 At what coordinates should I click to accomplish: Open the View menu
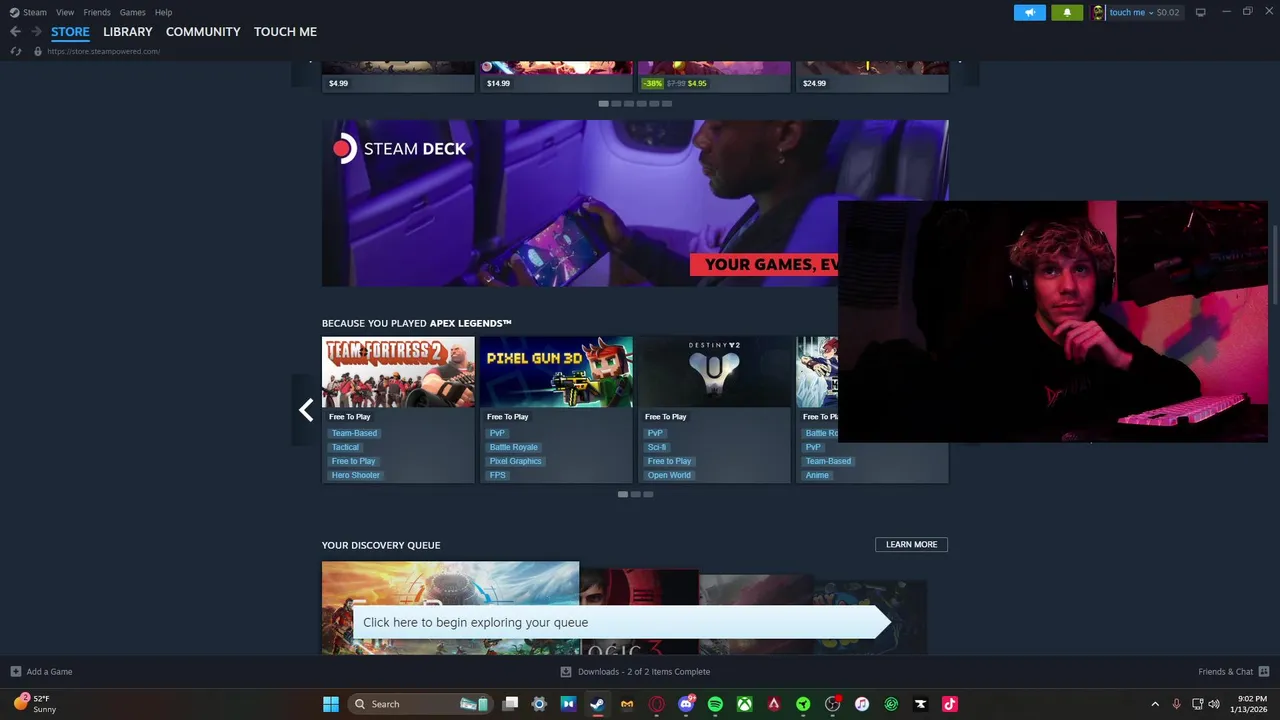65,12
